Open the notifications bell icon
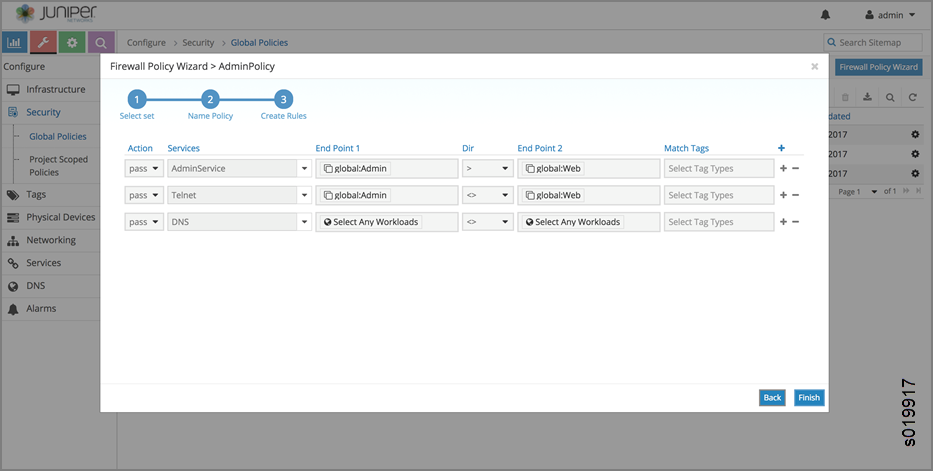933x471 pixels. pyautogui.click(x=825, y=15)
